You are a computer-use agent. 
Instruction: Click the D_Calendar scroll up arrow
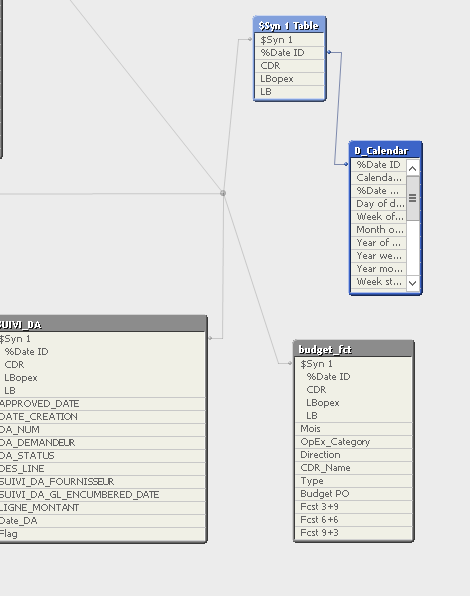[413, 168]
